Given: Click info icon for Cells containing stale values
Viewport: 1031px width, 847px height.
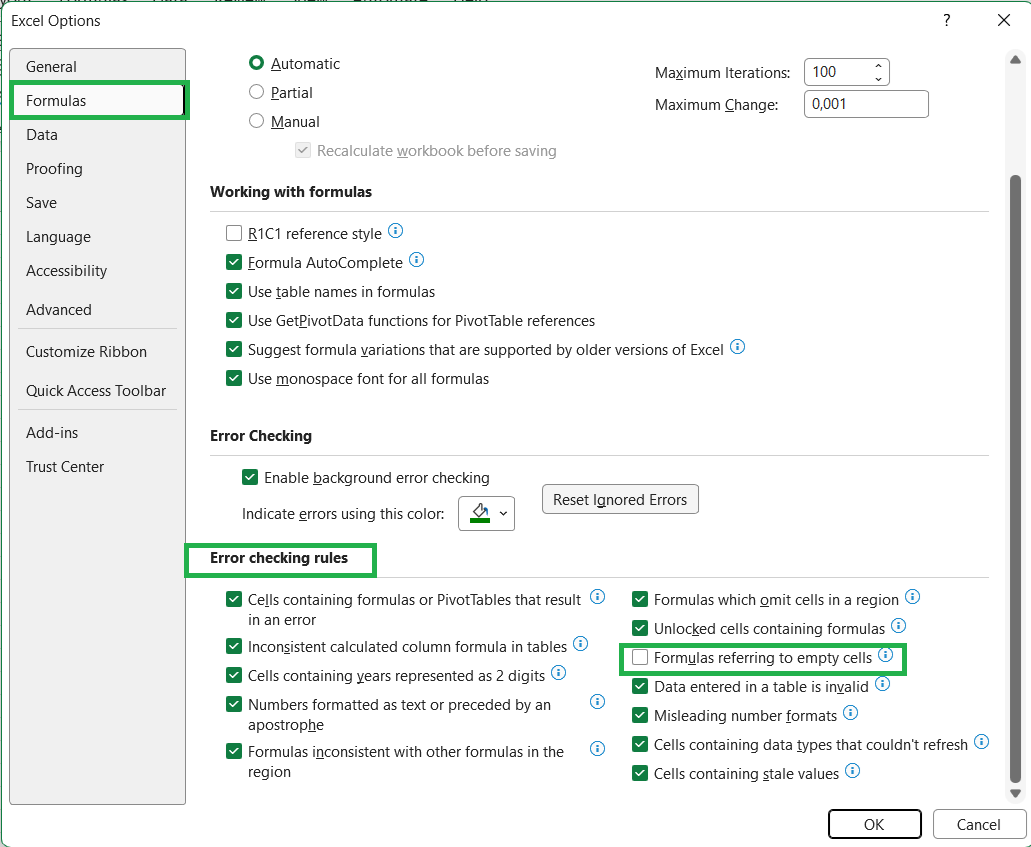Looking at the screenshot, I should [x=852, y=771].
